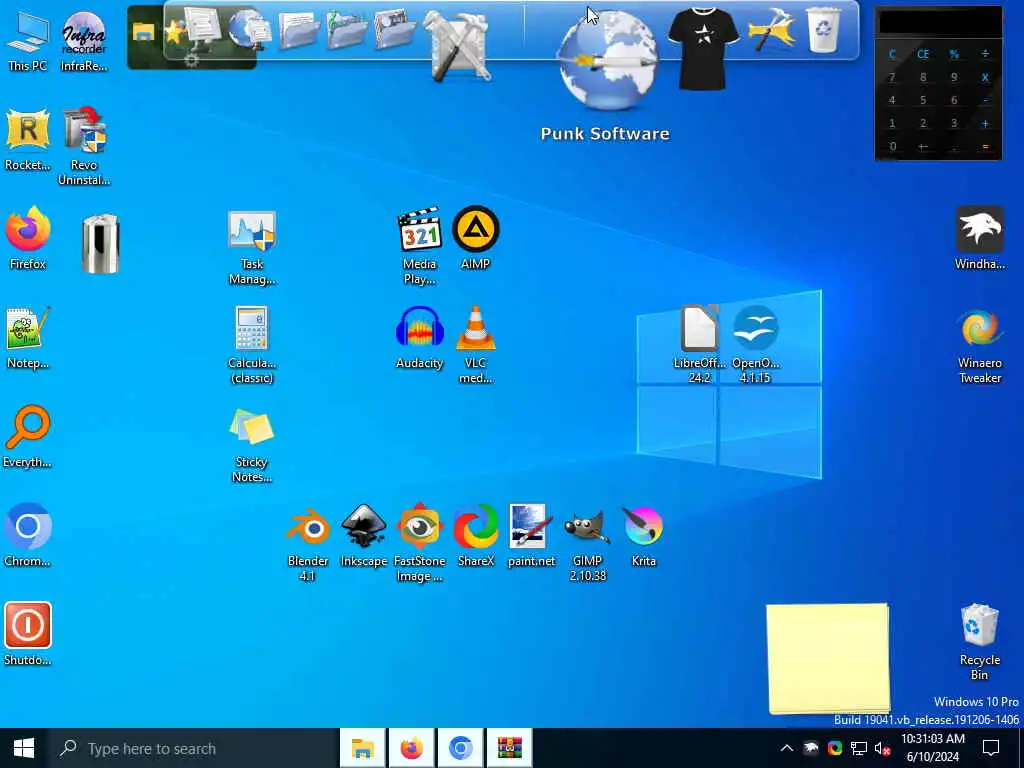Open the notification center icon
Image resolution: width=1024 pixels, height=768 pixels.
click(x=991, y=748)
